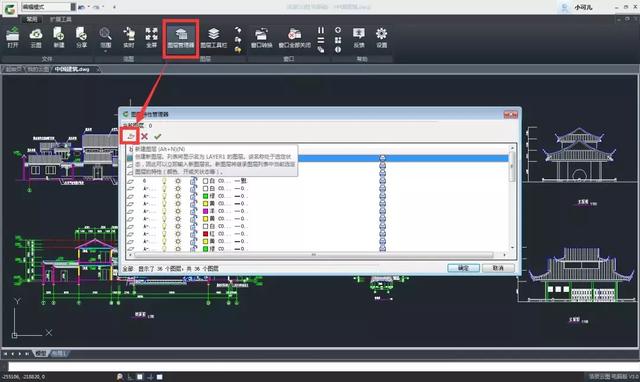
Task: Toggle the lightbulb on layer 0 row
Action: coord(164,180)
